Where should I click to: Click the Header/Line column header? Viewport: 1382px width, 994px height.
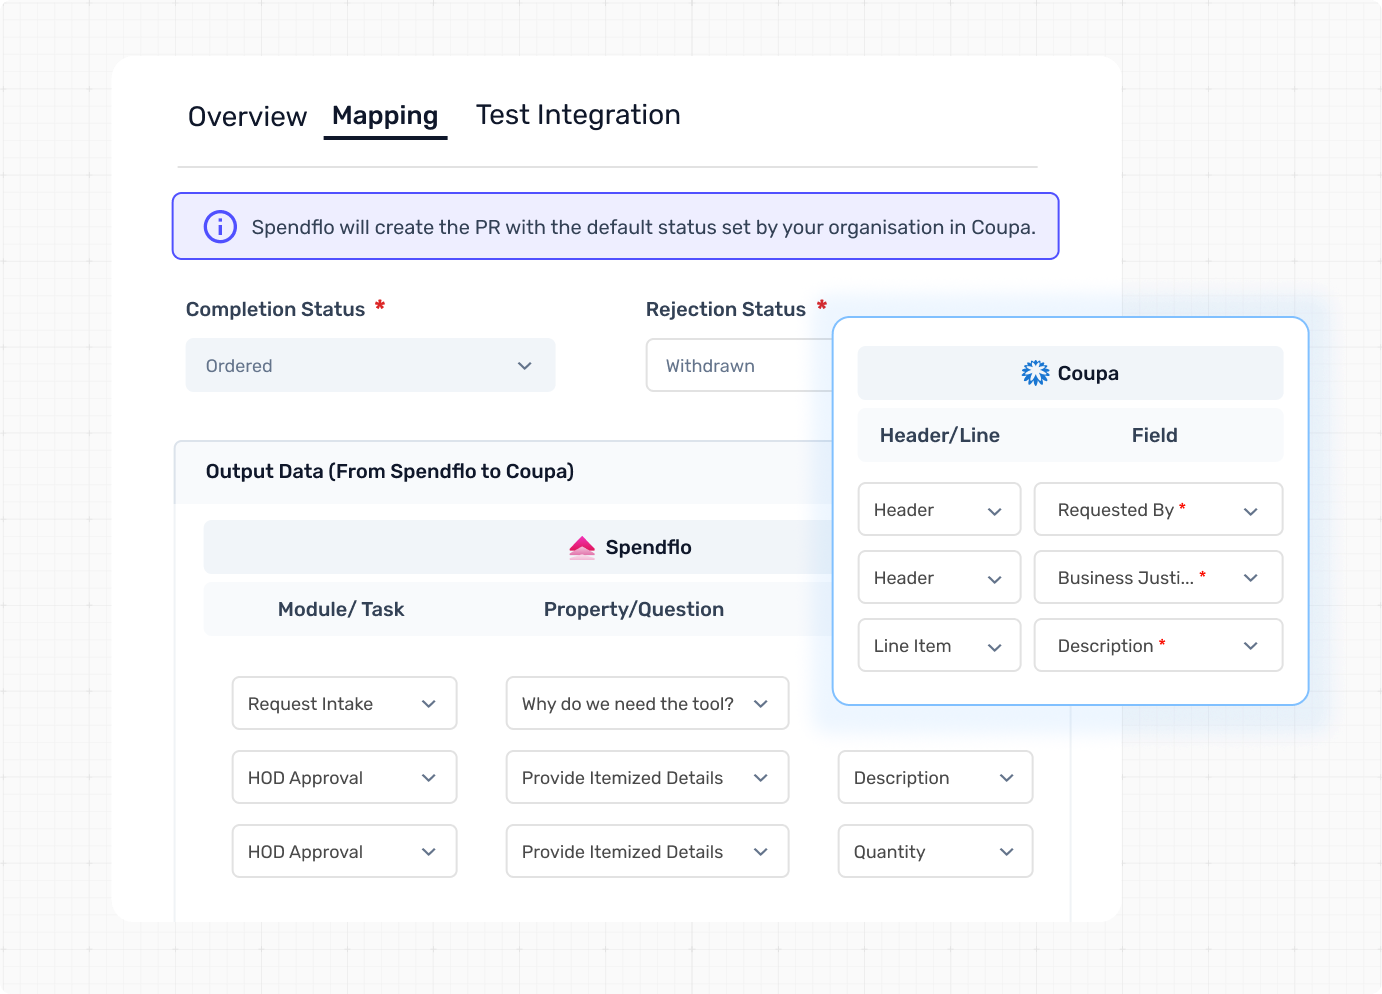coord(940,435)
